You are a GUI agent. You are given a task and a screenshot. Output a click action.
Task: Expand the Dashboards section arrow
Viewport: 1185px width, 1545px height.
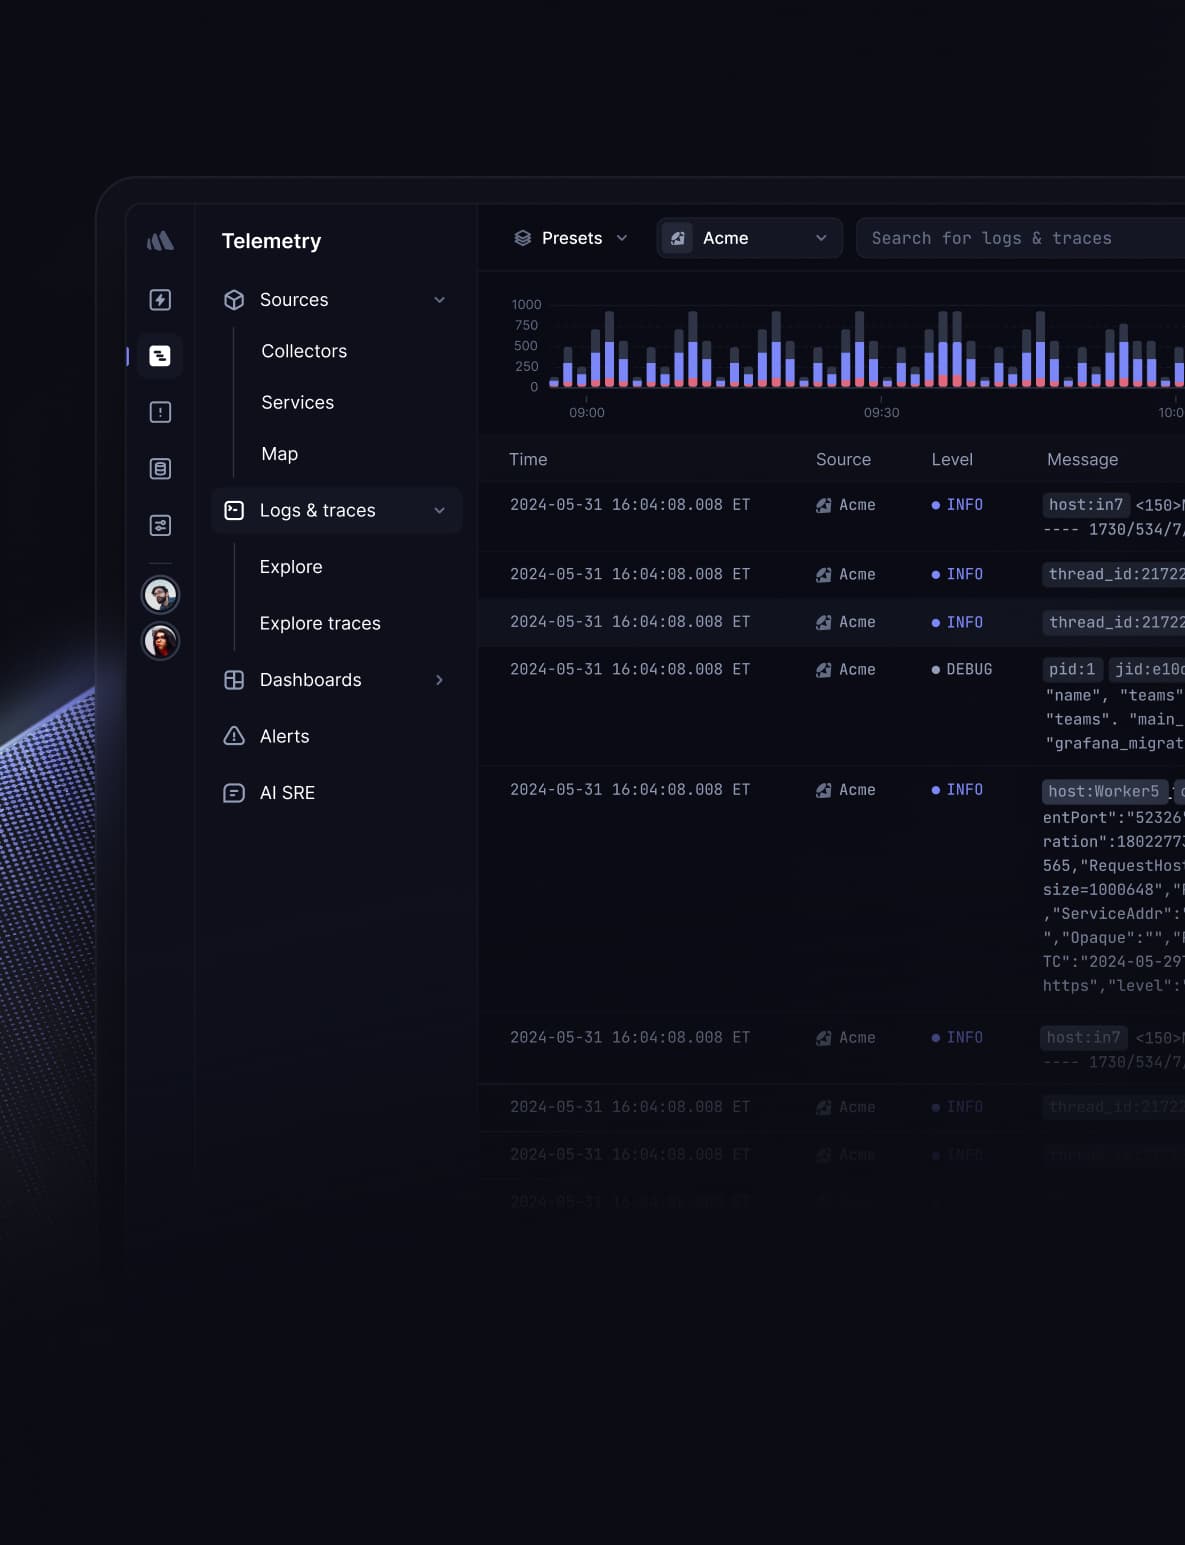click(439, 680)
